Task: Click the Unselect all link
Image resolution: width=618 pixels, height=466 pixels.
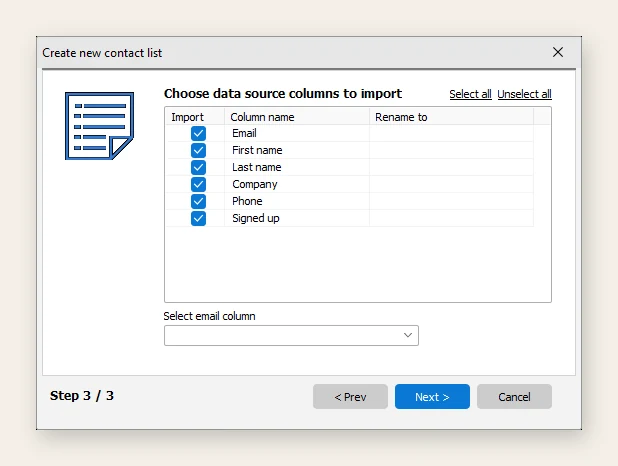Action: click(x=524, y=94)
